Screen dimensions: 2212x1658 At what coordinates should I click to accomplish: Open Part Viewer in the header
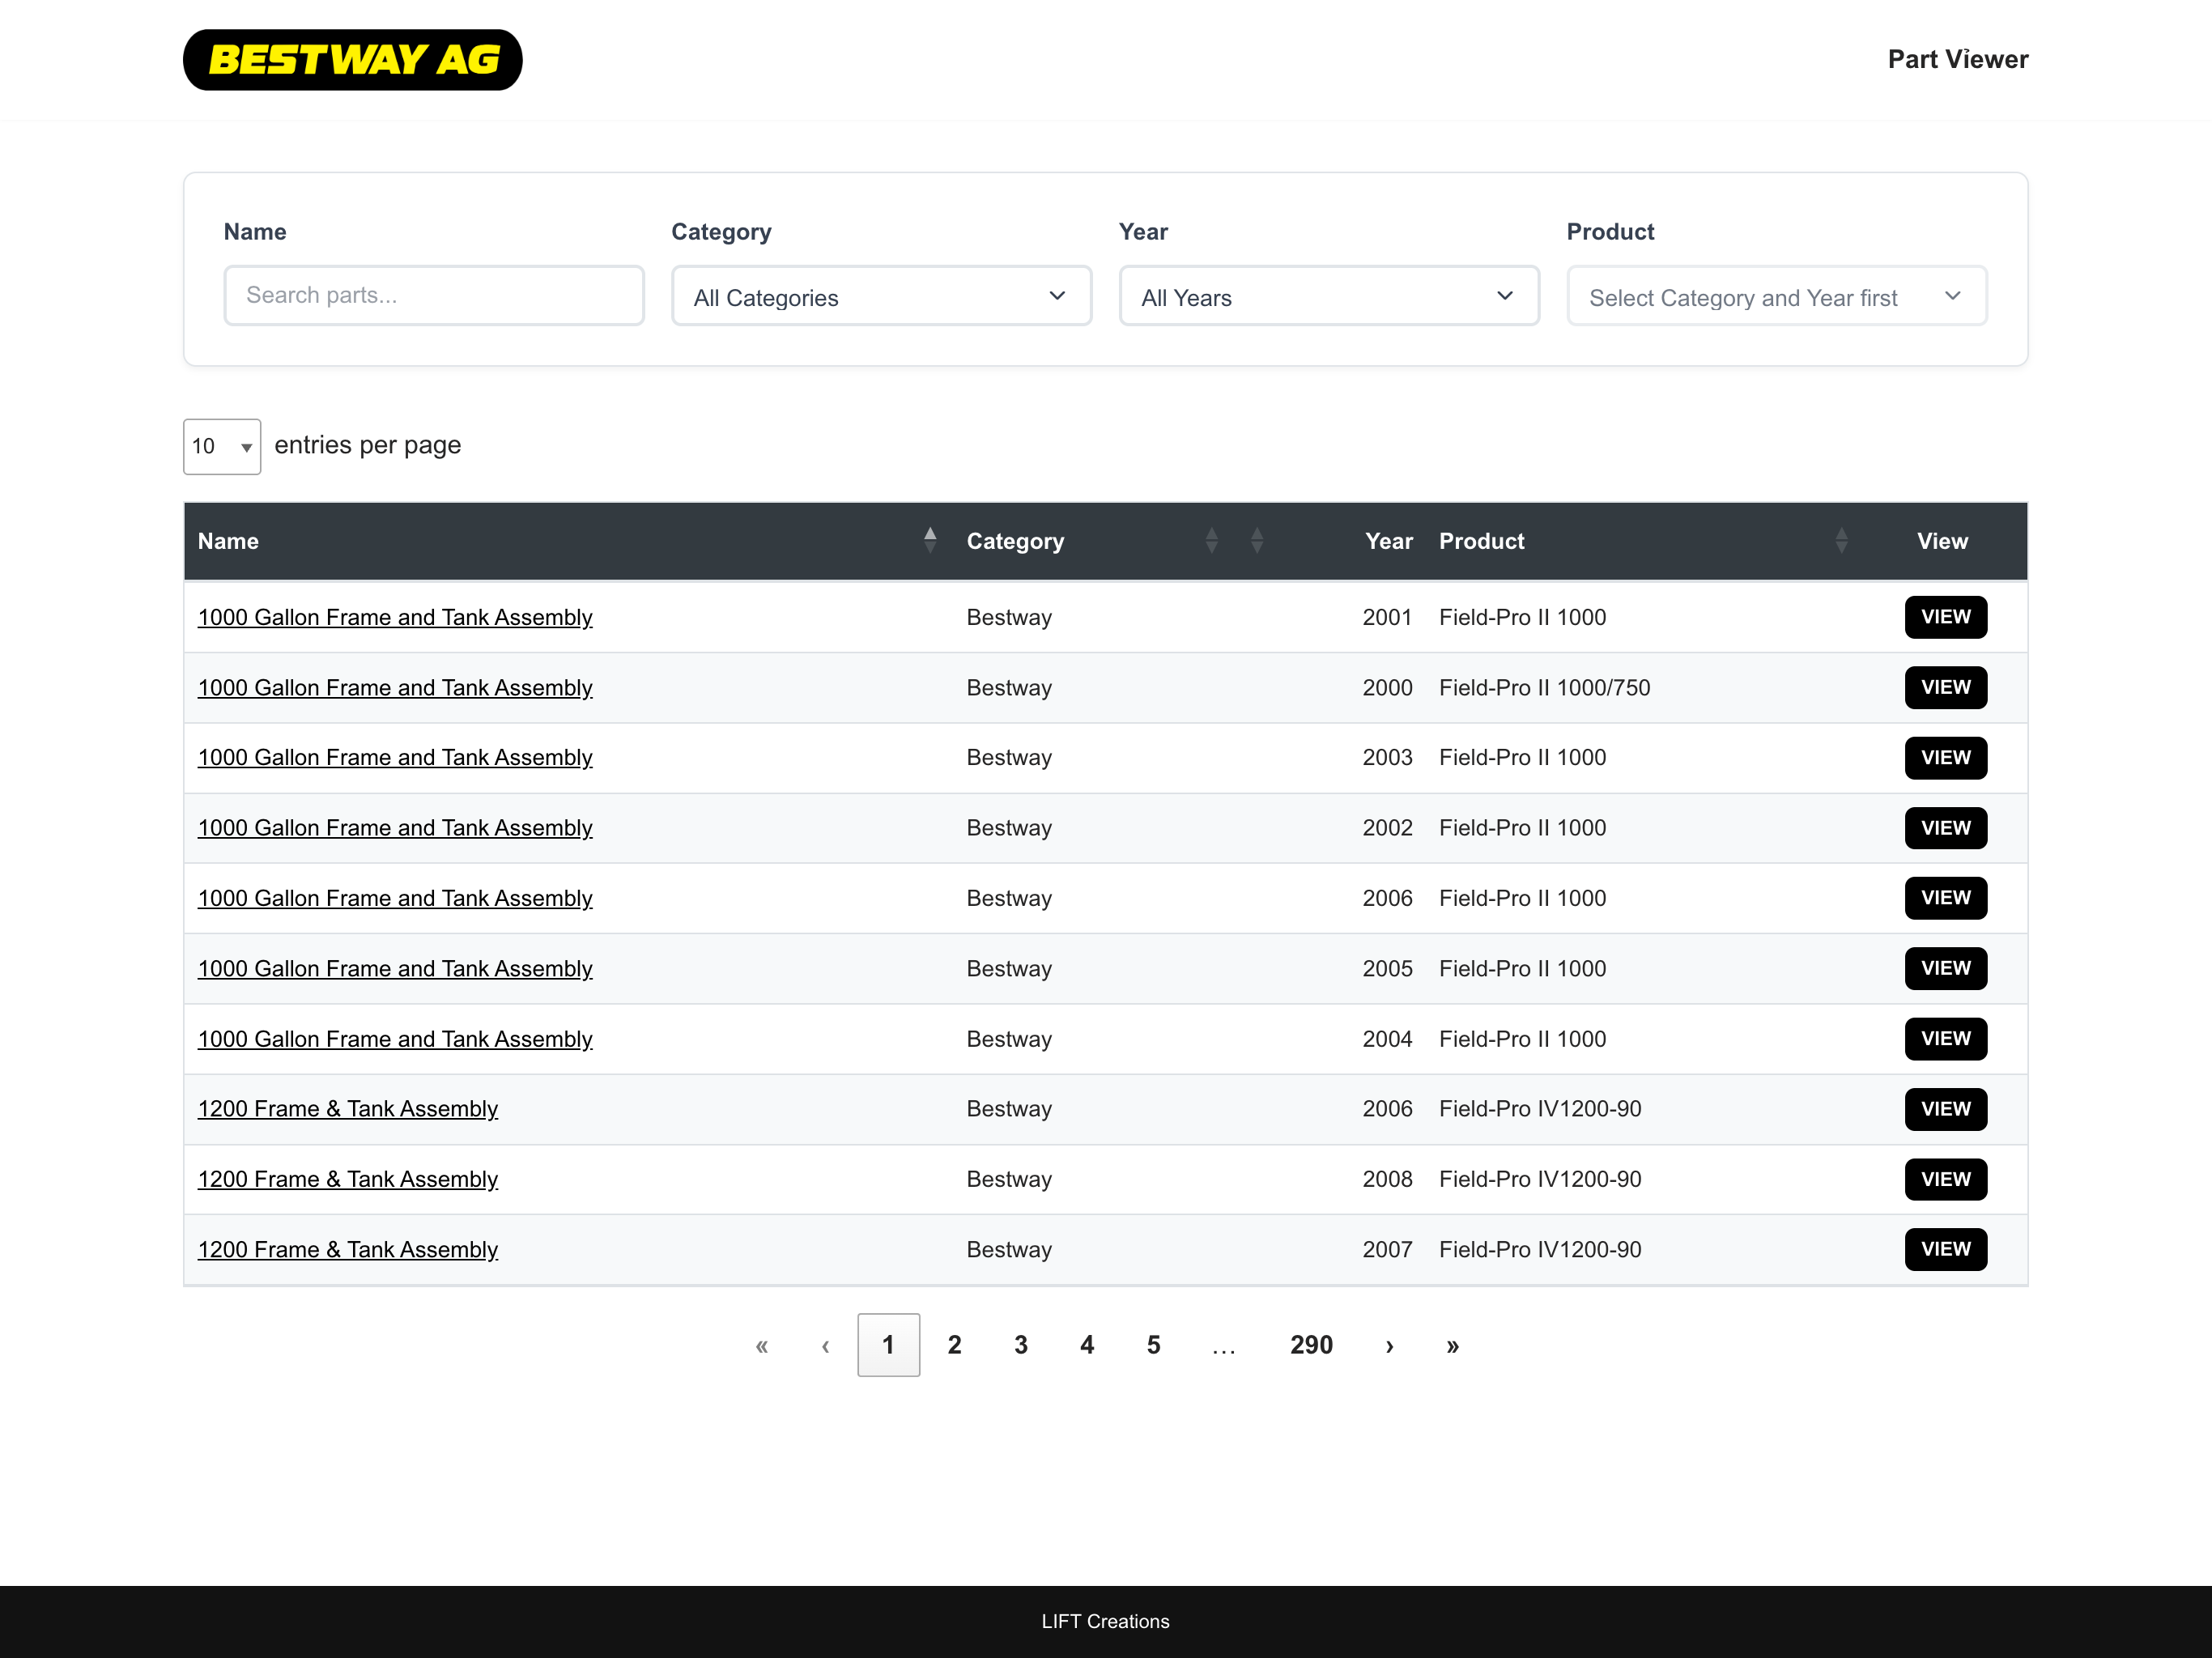(1957, 60)
